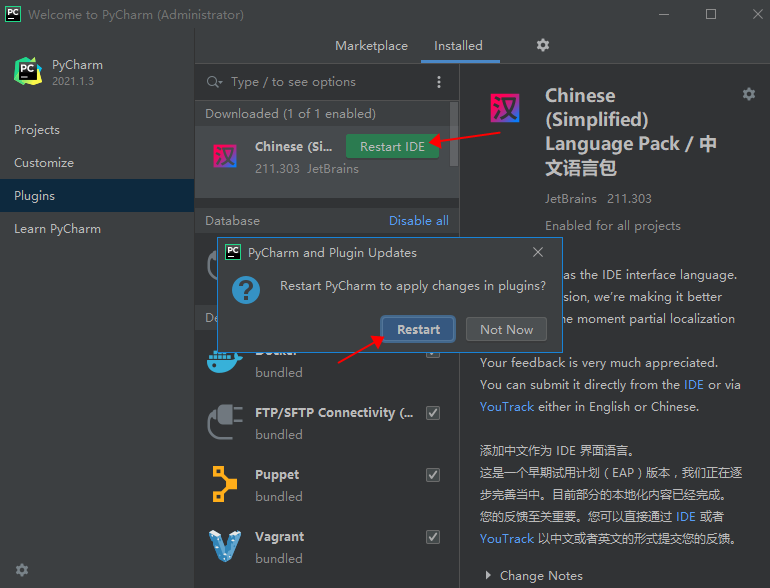The height and width of the screenshot is (588, 770).
Task: Click the Docker whale plugin icon
Action: pyautogui.click(x=224, y=362)
